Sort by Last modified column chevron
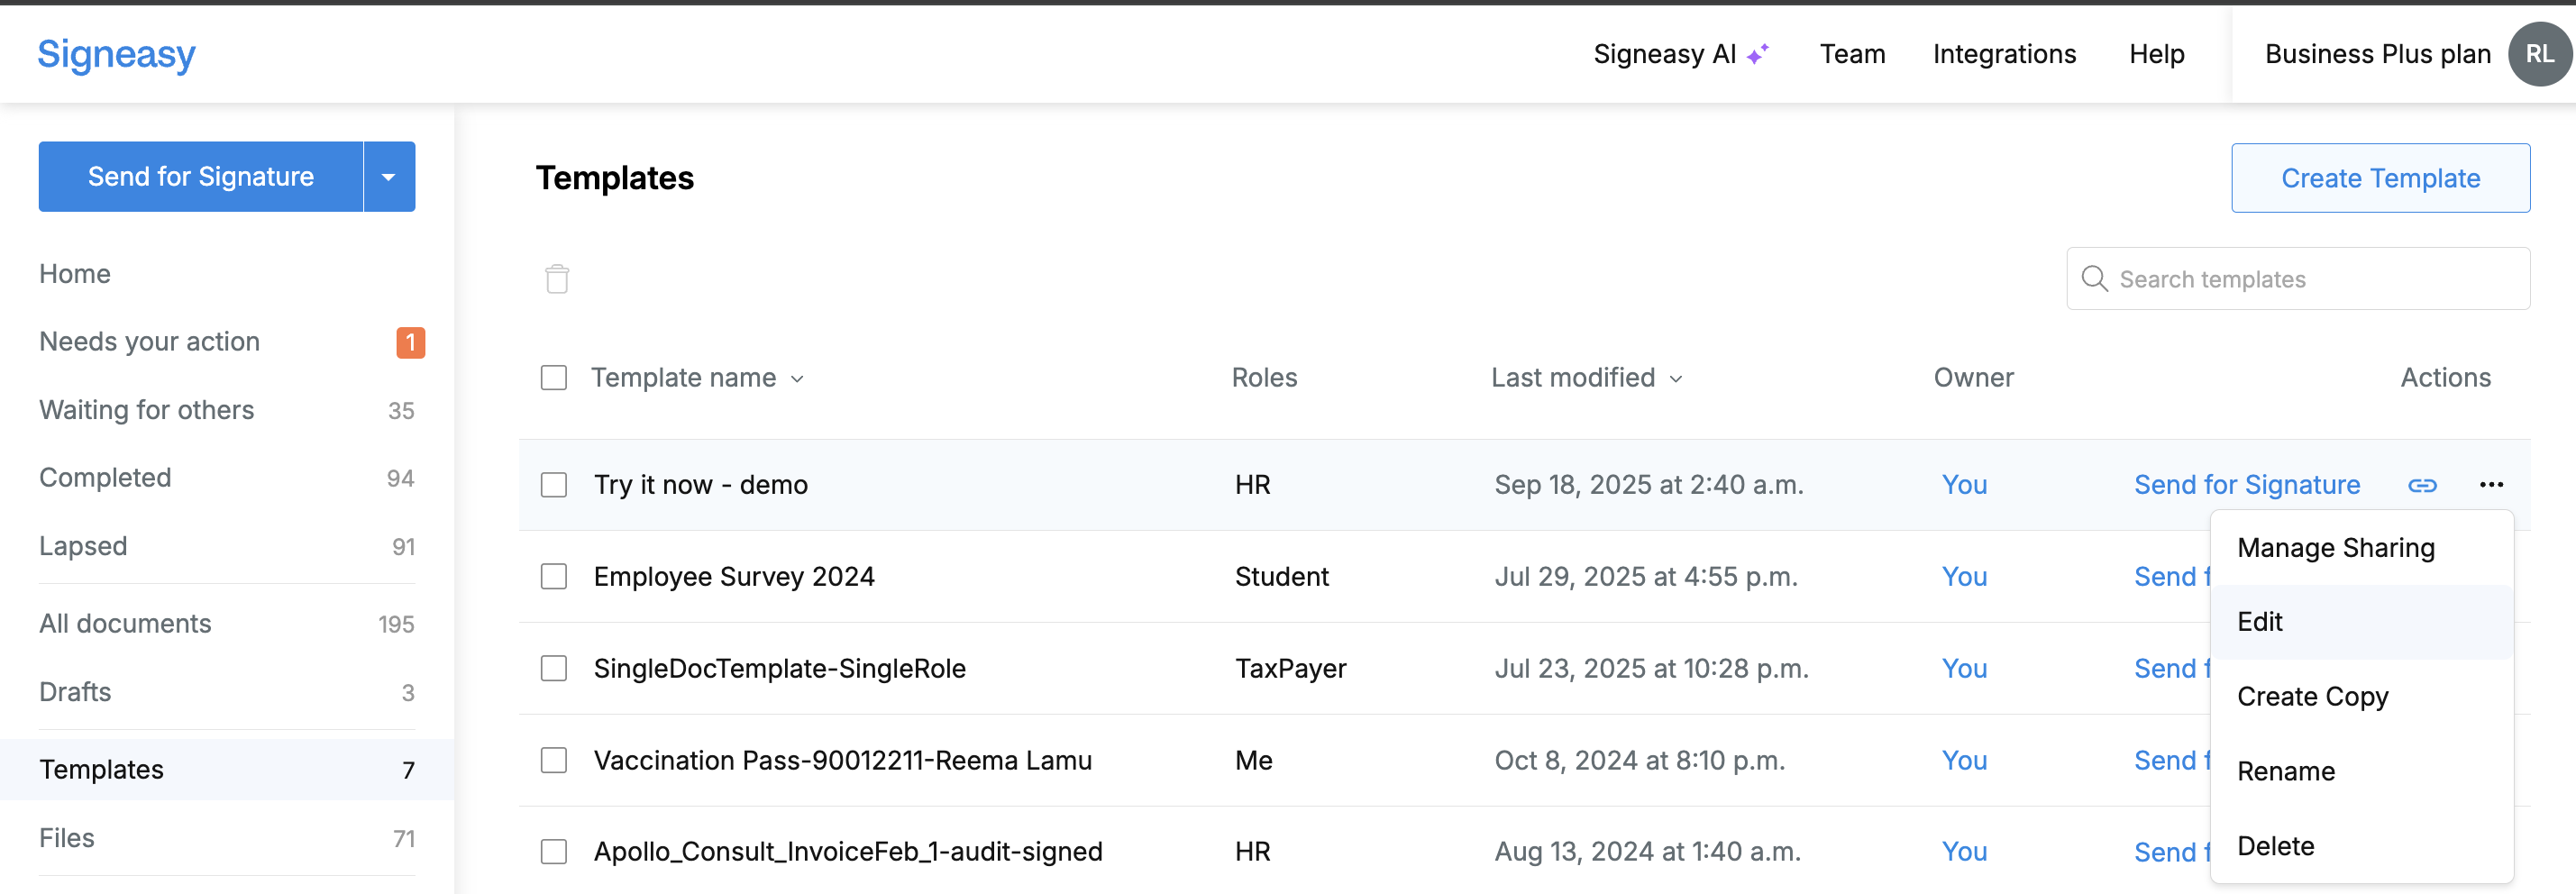The height and width of the screenshot is (894, 2576). point(1676,379)
